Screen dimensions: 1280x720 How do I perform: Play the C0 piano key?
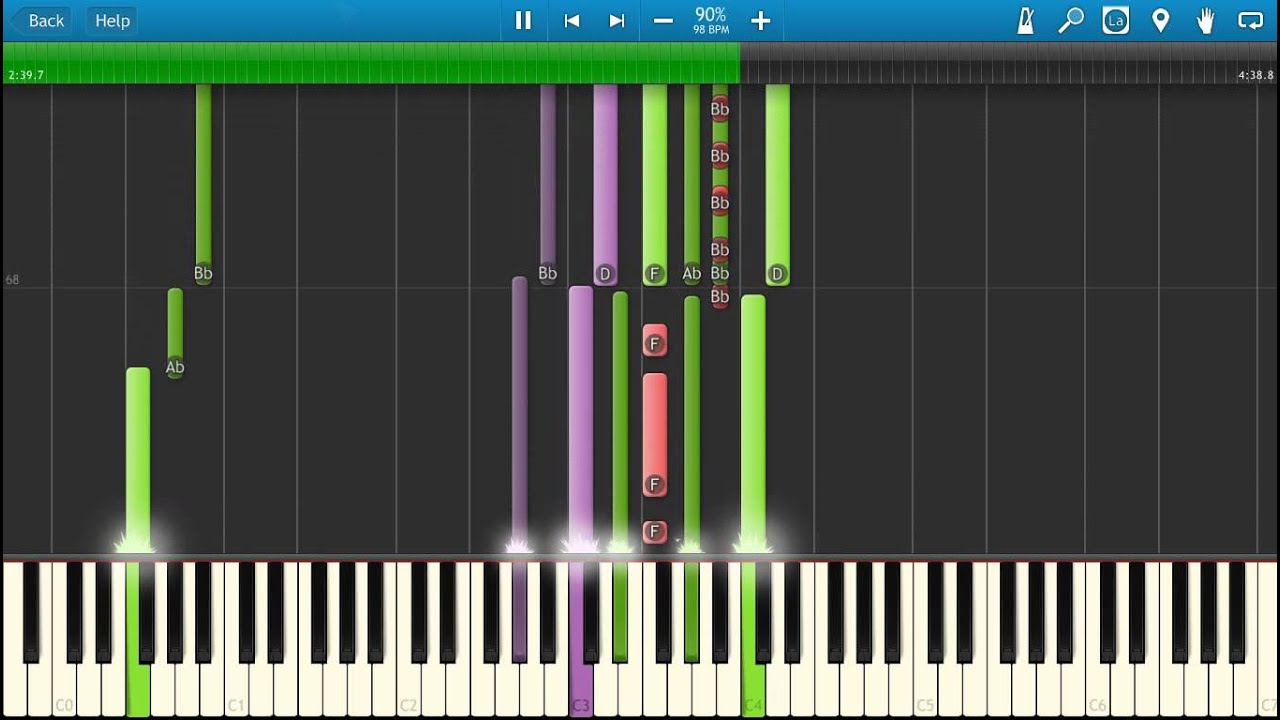64,690
